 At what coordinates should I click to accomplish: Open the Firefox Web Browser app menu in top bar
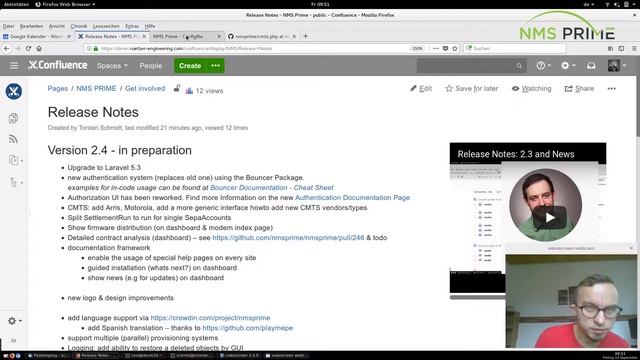tap(65, 4)
